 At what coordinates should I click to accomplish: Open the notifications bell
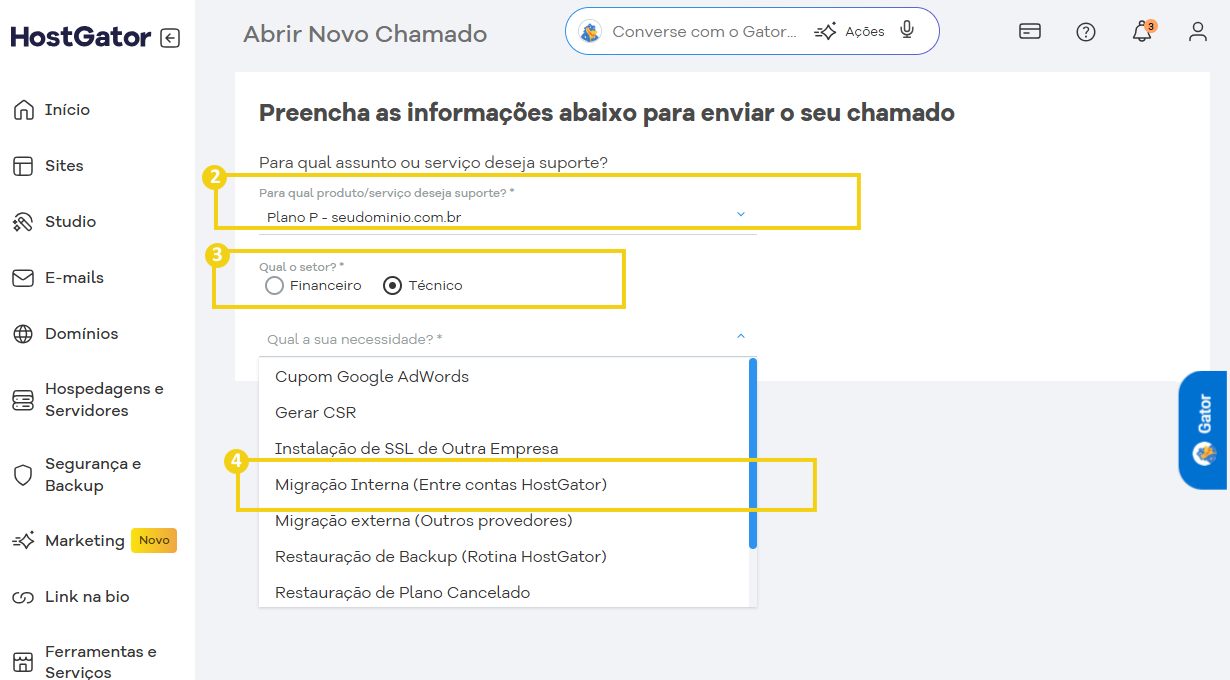click(x=1141, y=32)
